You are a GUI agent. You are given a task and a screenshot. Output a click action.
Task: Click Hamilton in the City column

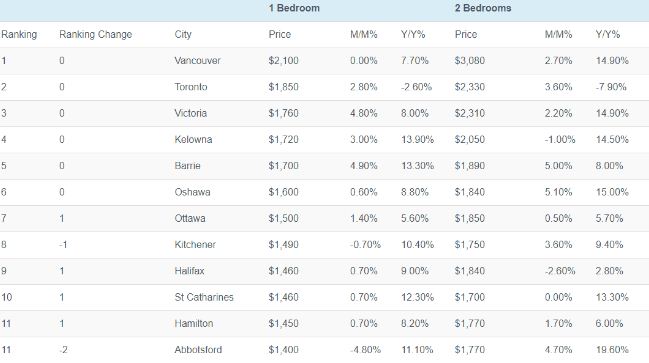(x=194, y=324)
